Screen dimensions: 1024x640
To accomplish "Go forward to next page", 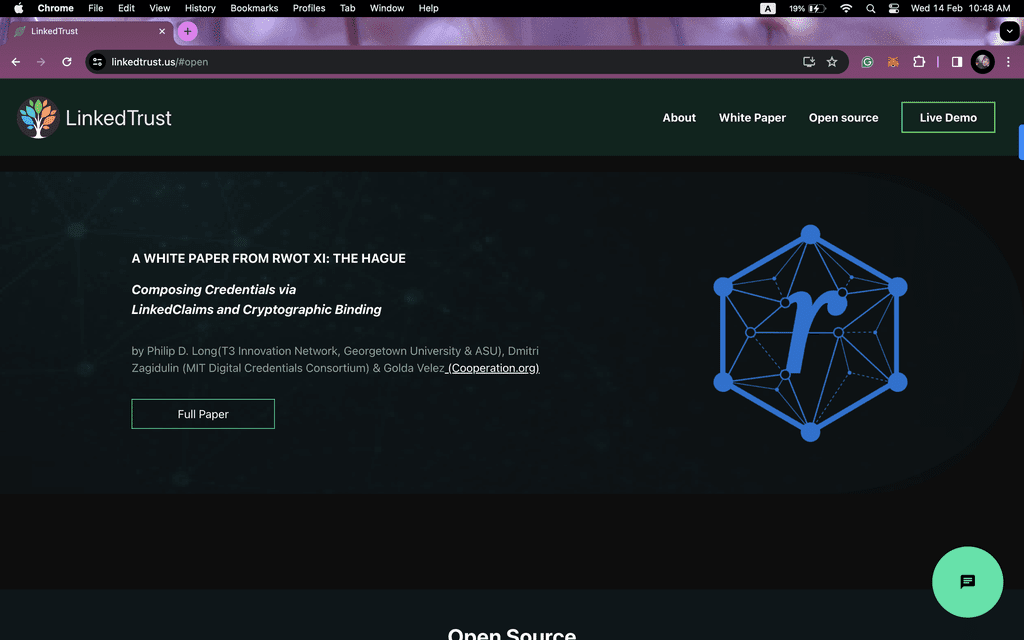I will (x=41, y=62).
